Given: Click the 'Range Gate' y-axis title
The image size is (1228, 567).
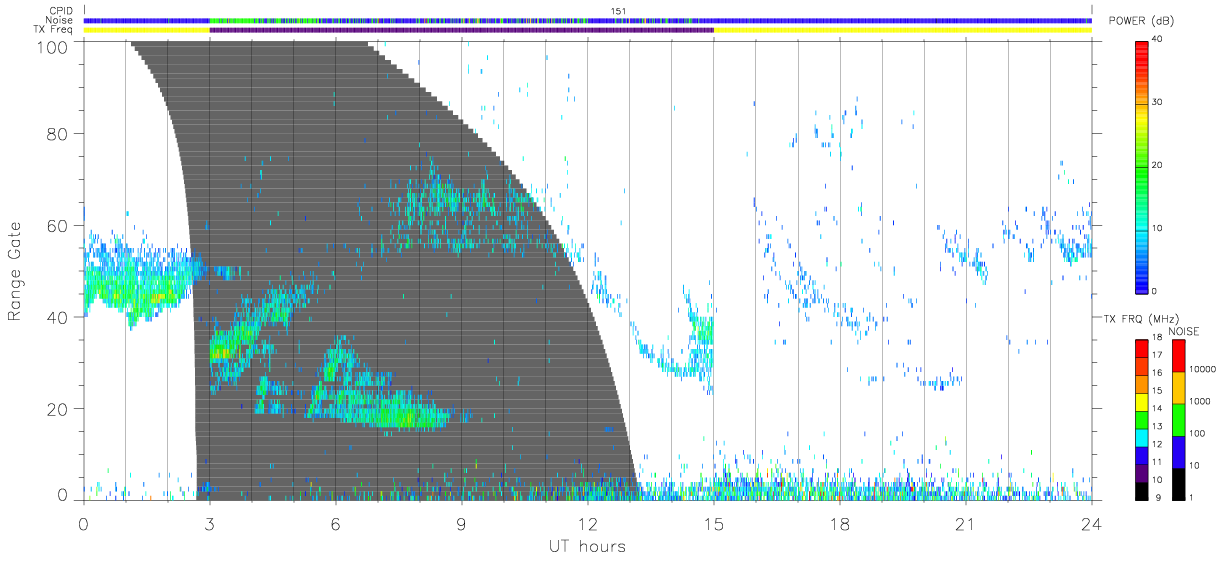Looking at the screenshot, I should pyautogui.click(x=16, y=270).
